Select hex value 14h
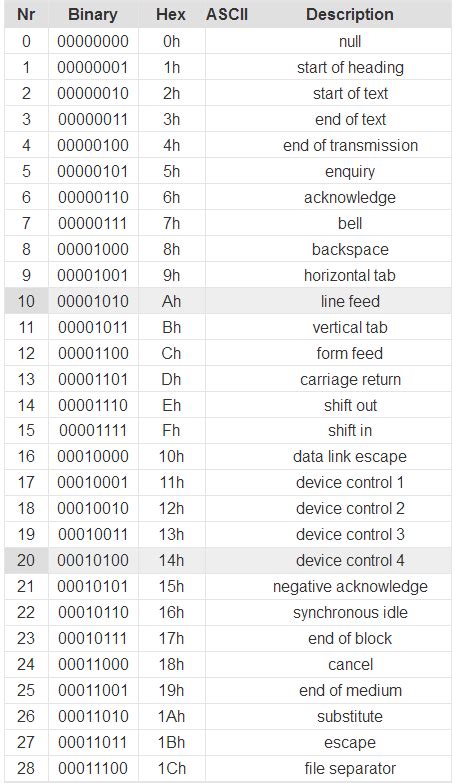This screenshot has height=783, width=455. point(171,560)
